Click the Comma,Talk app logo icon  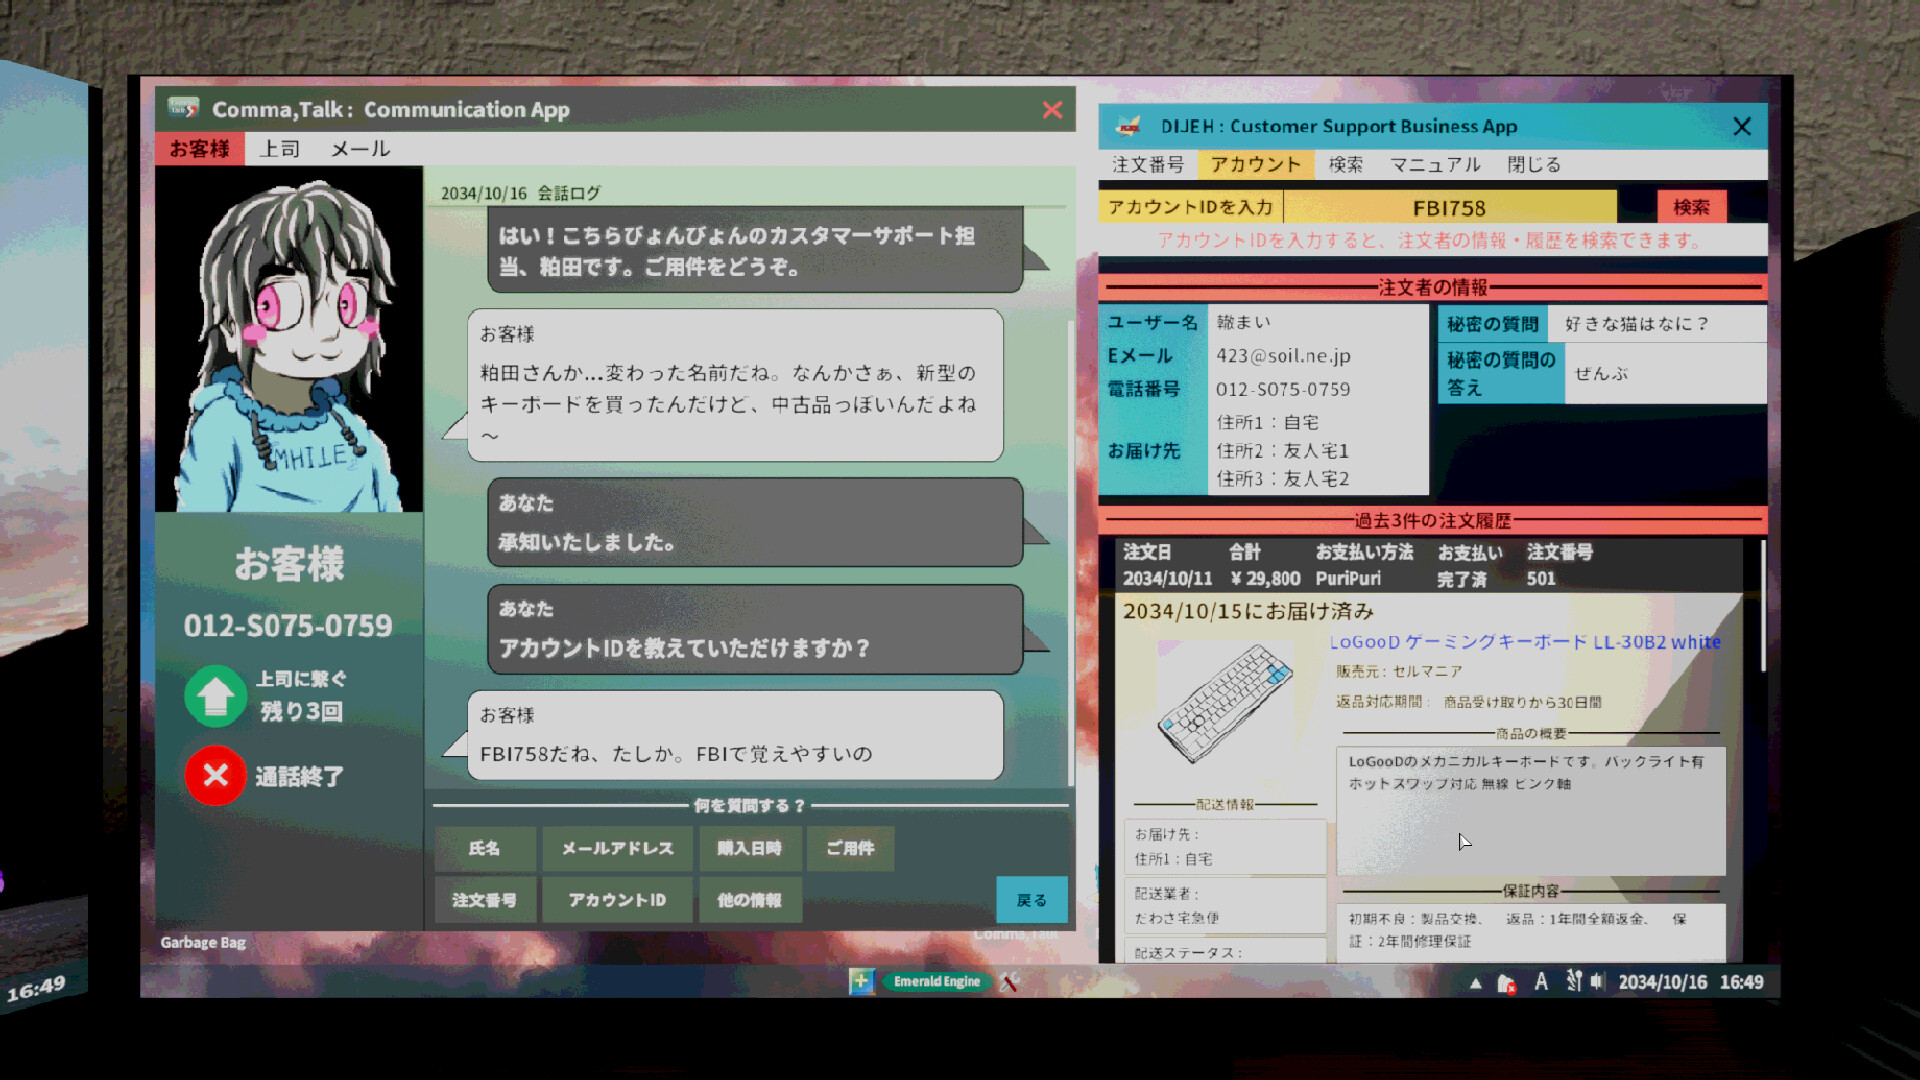(183, 109)
